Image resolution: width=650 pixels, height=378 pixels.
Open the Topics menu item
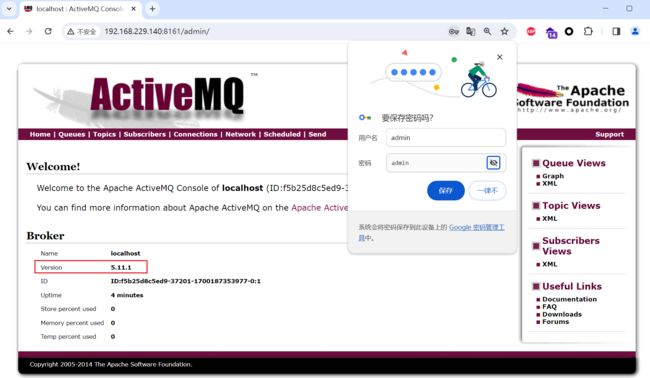click(x=104, y=134)
